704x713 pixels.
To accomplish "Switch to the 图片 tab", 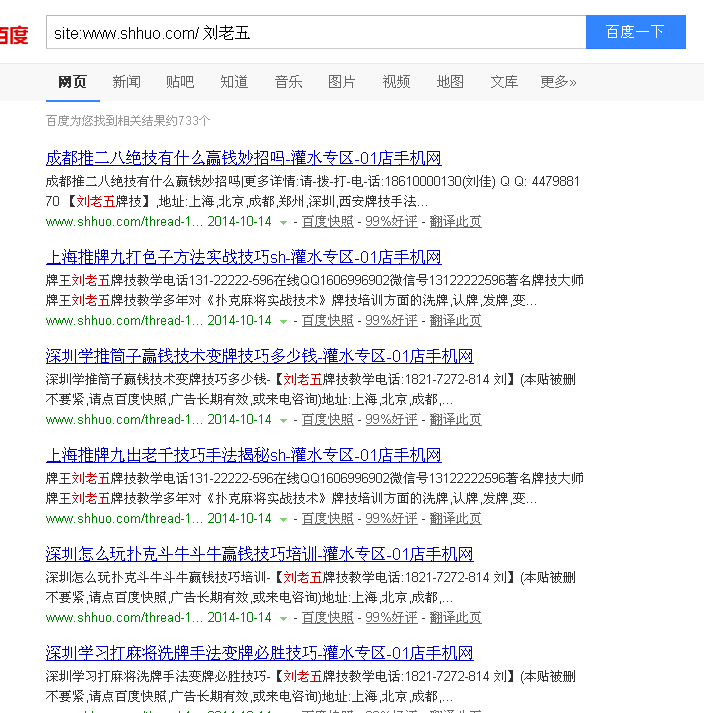I will click(x=342, y=82).
